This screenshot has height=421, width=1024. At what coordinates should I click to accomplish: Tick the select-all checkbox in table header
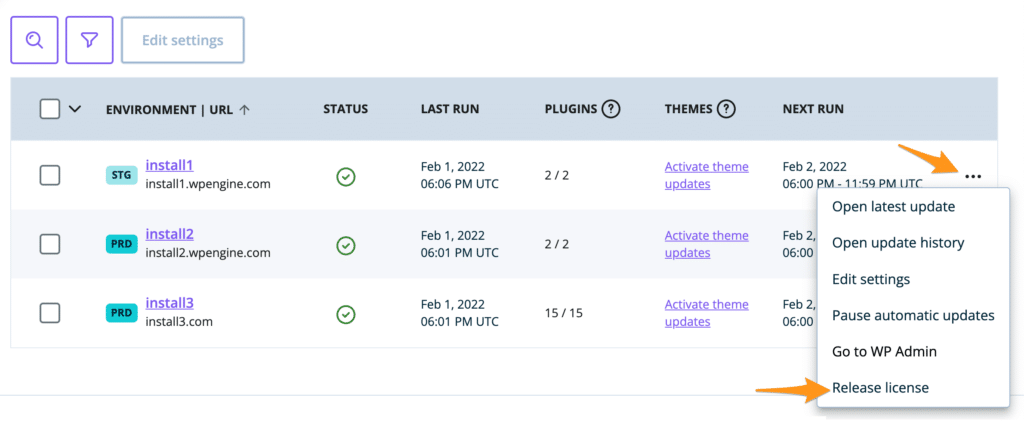click(50, 109)
